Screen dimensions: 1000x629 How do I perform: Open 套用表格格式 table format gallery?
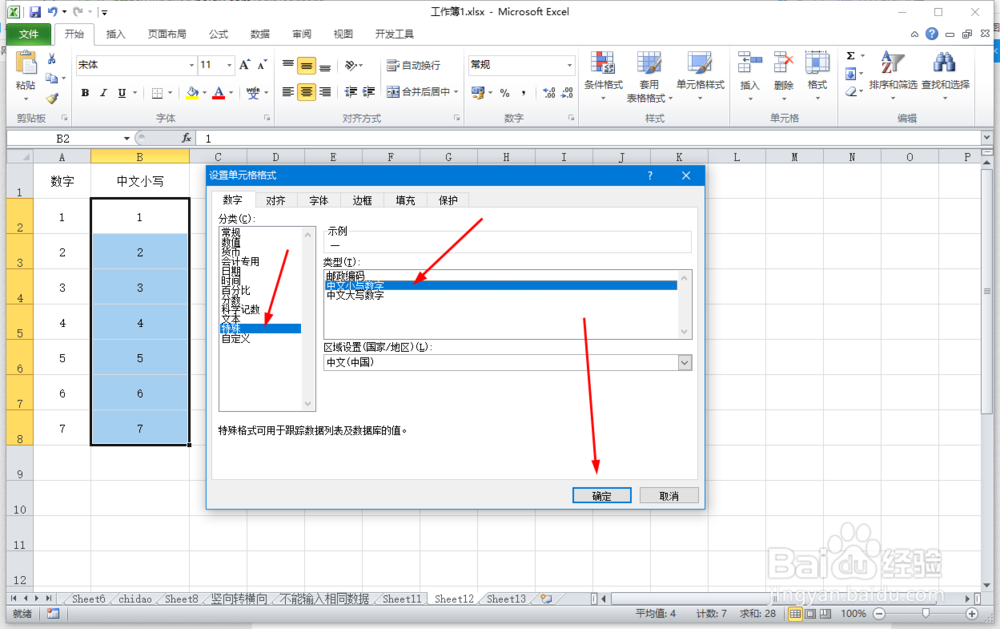[x=649, y=75]
